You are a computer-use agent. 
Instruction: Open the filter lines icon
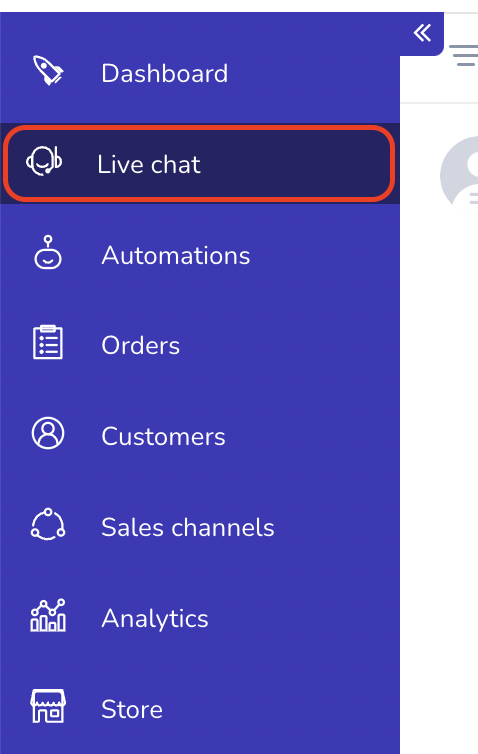[x=464, y=55]
